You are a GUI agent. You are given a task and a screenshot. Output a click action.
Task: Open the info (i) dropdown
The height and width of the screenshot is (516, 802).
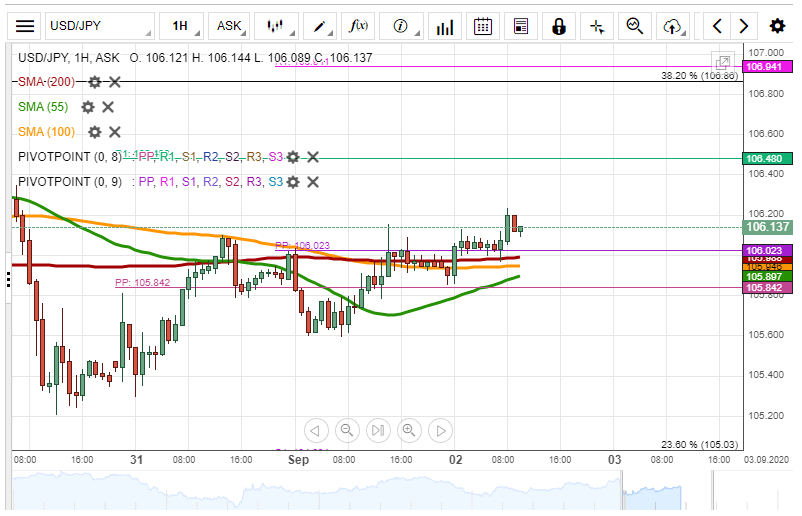(401, 26)
